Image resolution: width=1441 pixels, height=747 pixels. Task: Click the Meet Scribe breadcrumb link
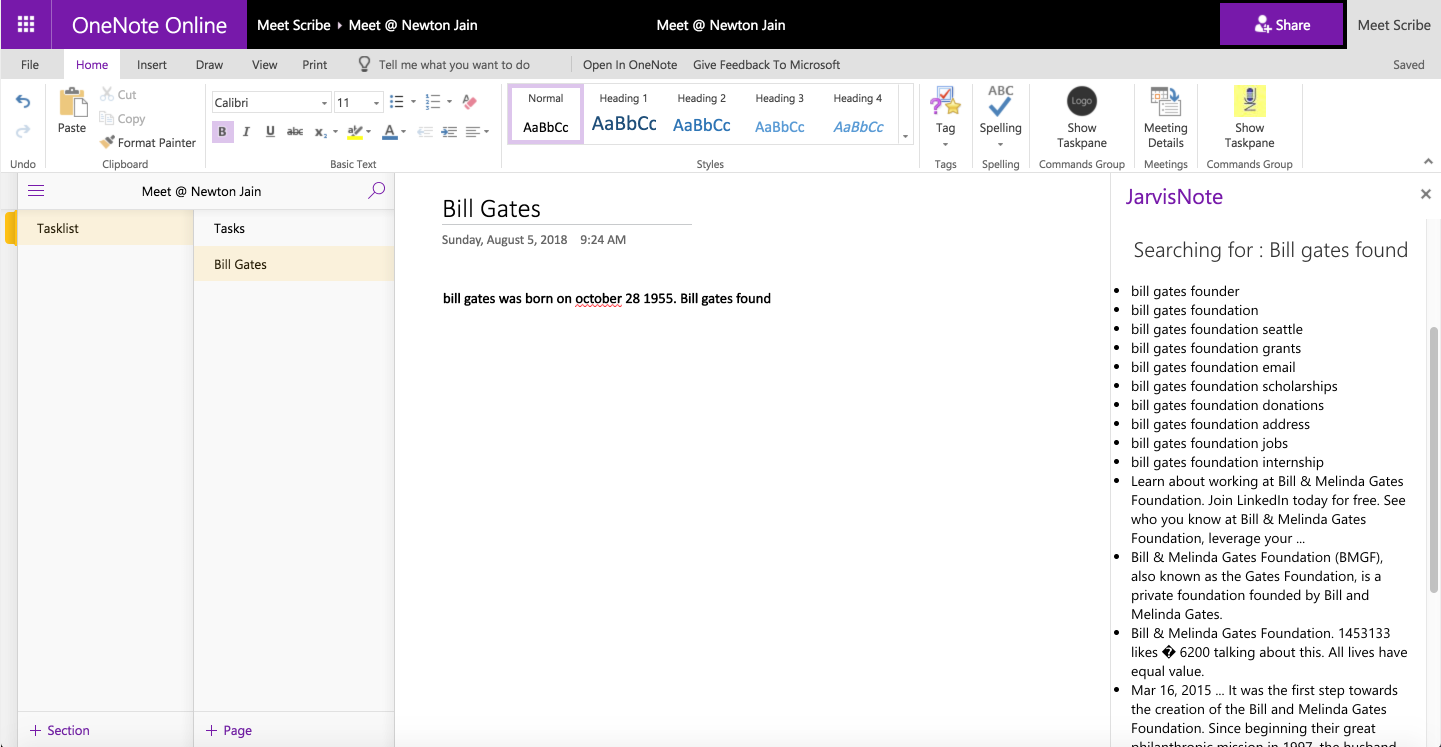(x=294, y=25)
